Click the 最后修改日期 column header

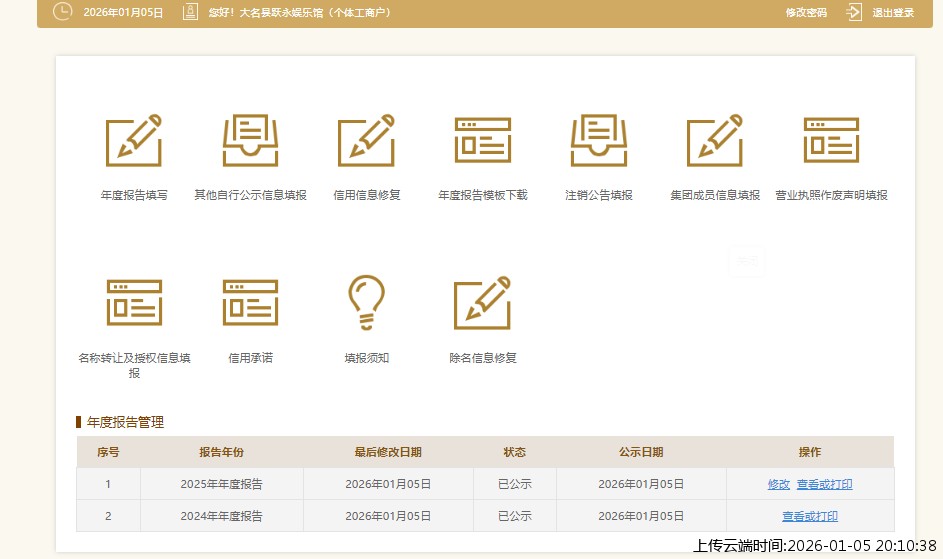pos(388,452)
